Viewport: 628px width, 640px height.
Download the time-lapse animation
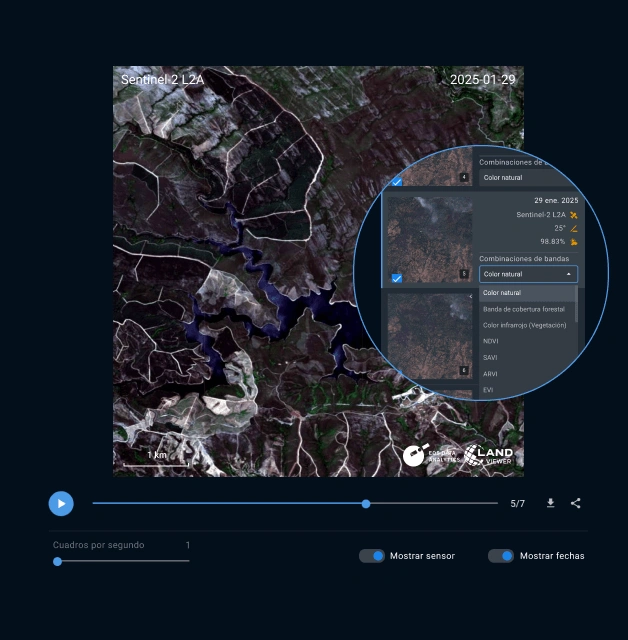550,503
